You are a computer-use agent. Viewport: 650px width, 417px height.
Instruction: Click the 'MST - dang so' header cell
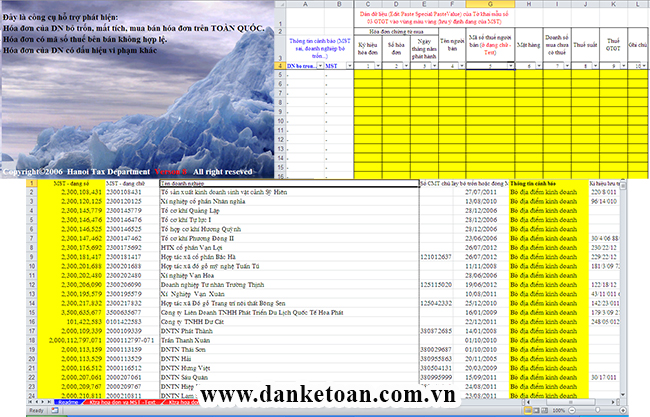pos(71,183)
